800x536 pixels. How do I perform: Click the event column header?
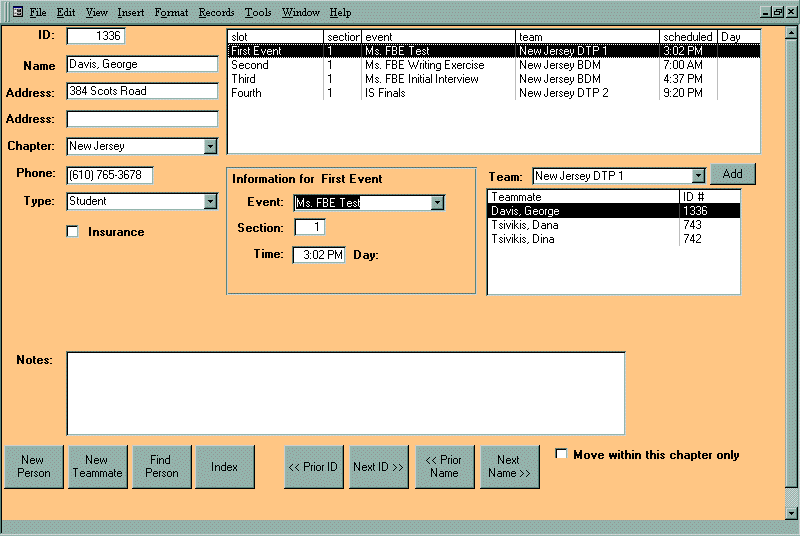click(438, 37)
